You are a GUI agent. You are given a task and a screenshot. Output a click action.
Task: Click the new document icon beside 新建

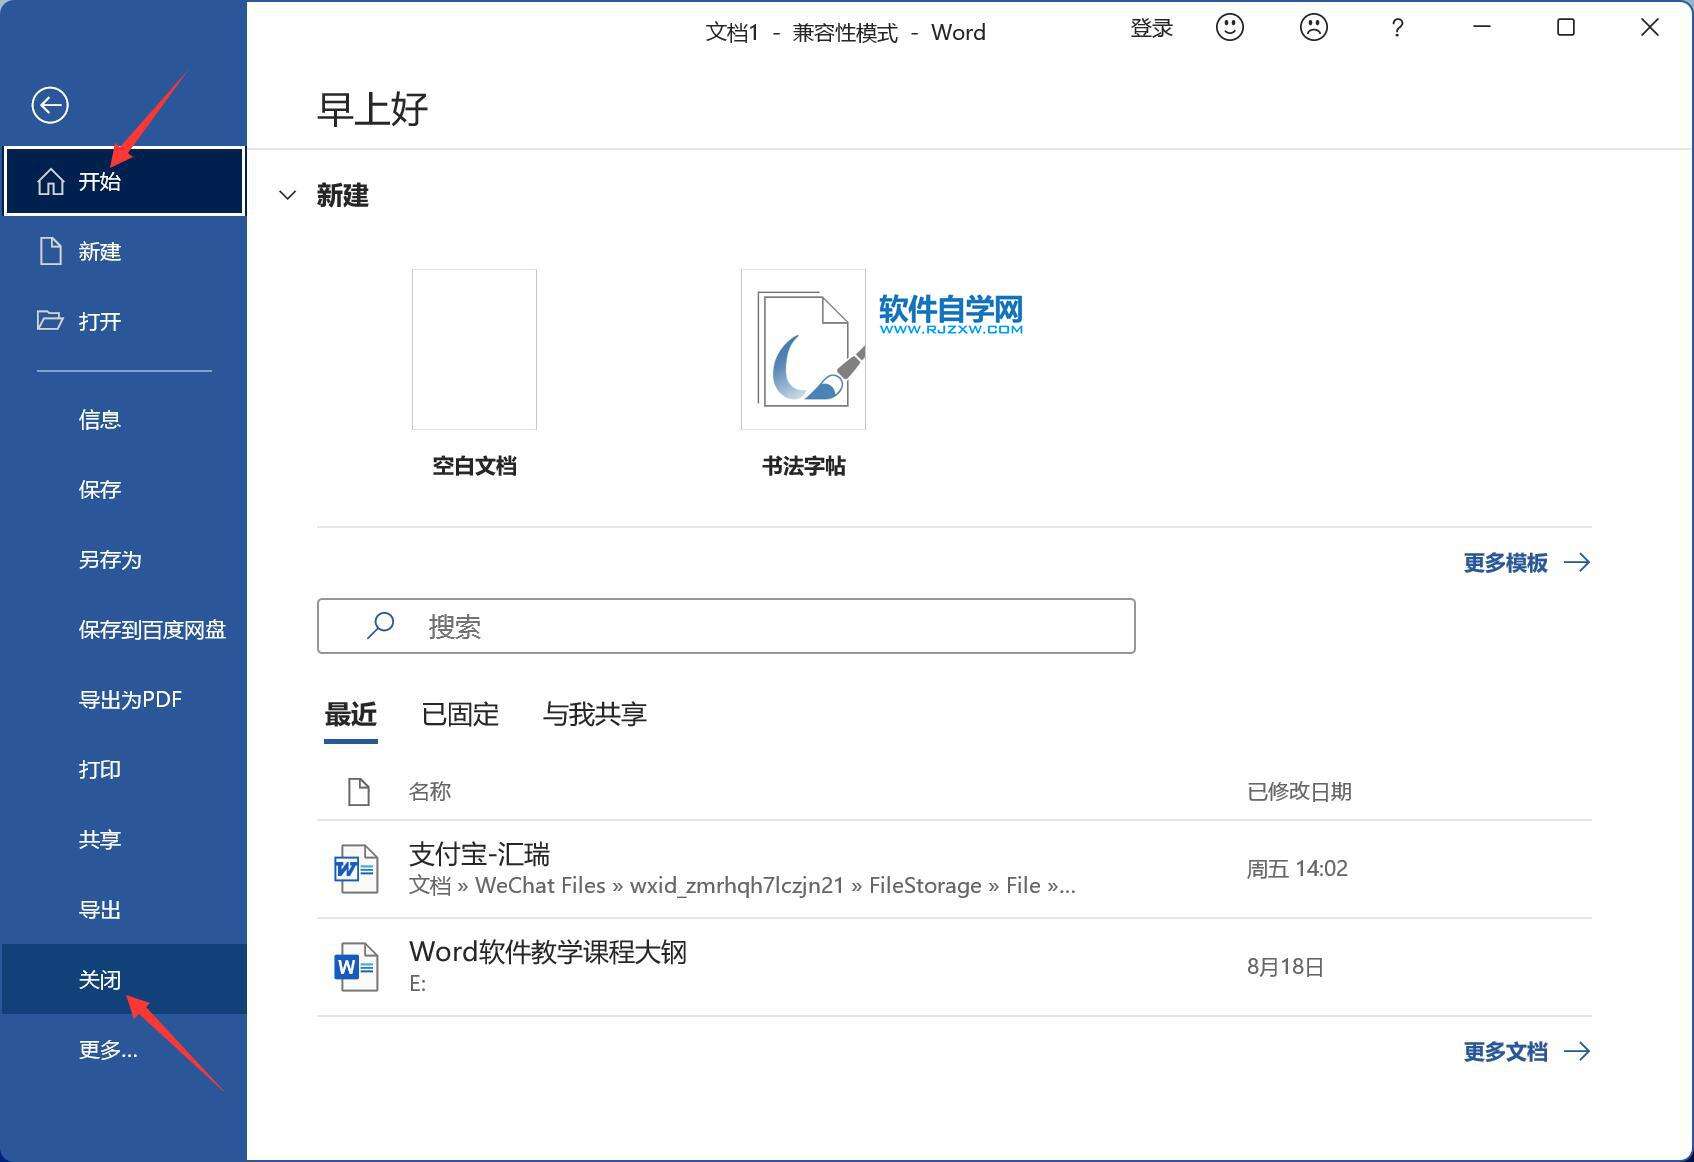[x=50, y=251]
